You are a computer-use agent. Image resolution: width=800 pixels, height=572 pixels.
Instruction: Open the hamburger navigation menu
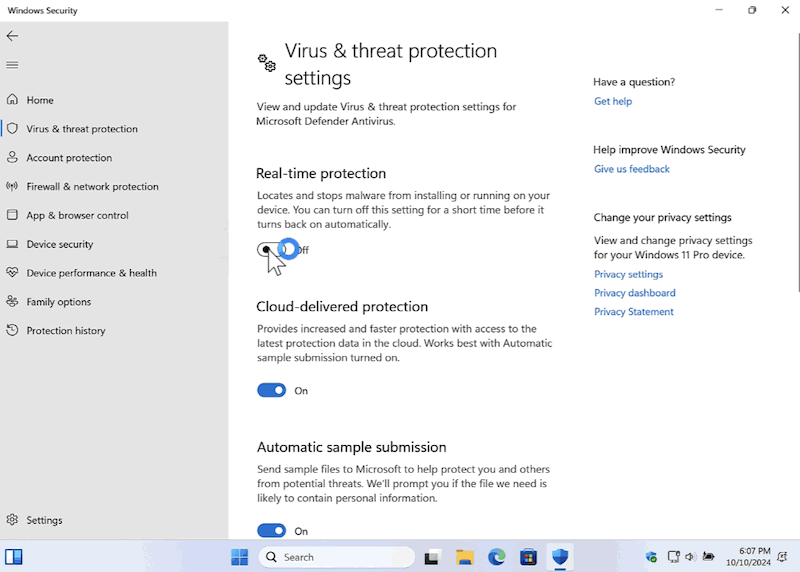tap(12, 65)
